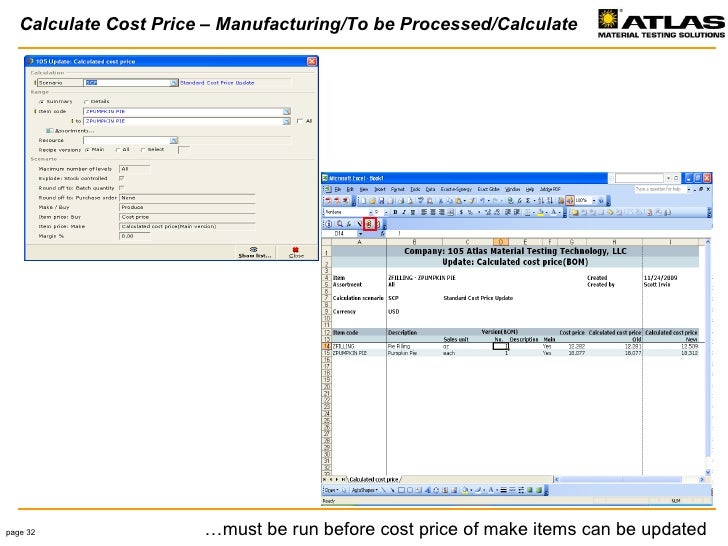Click the Resource browse icon in dialog
This screenshot has height=546, width=728.
pos(174,140)
